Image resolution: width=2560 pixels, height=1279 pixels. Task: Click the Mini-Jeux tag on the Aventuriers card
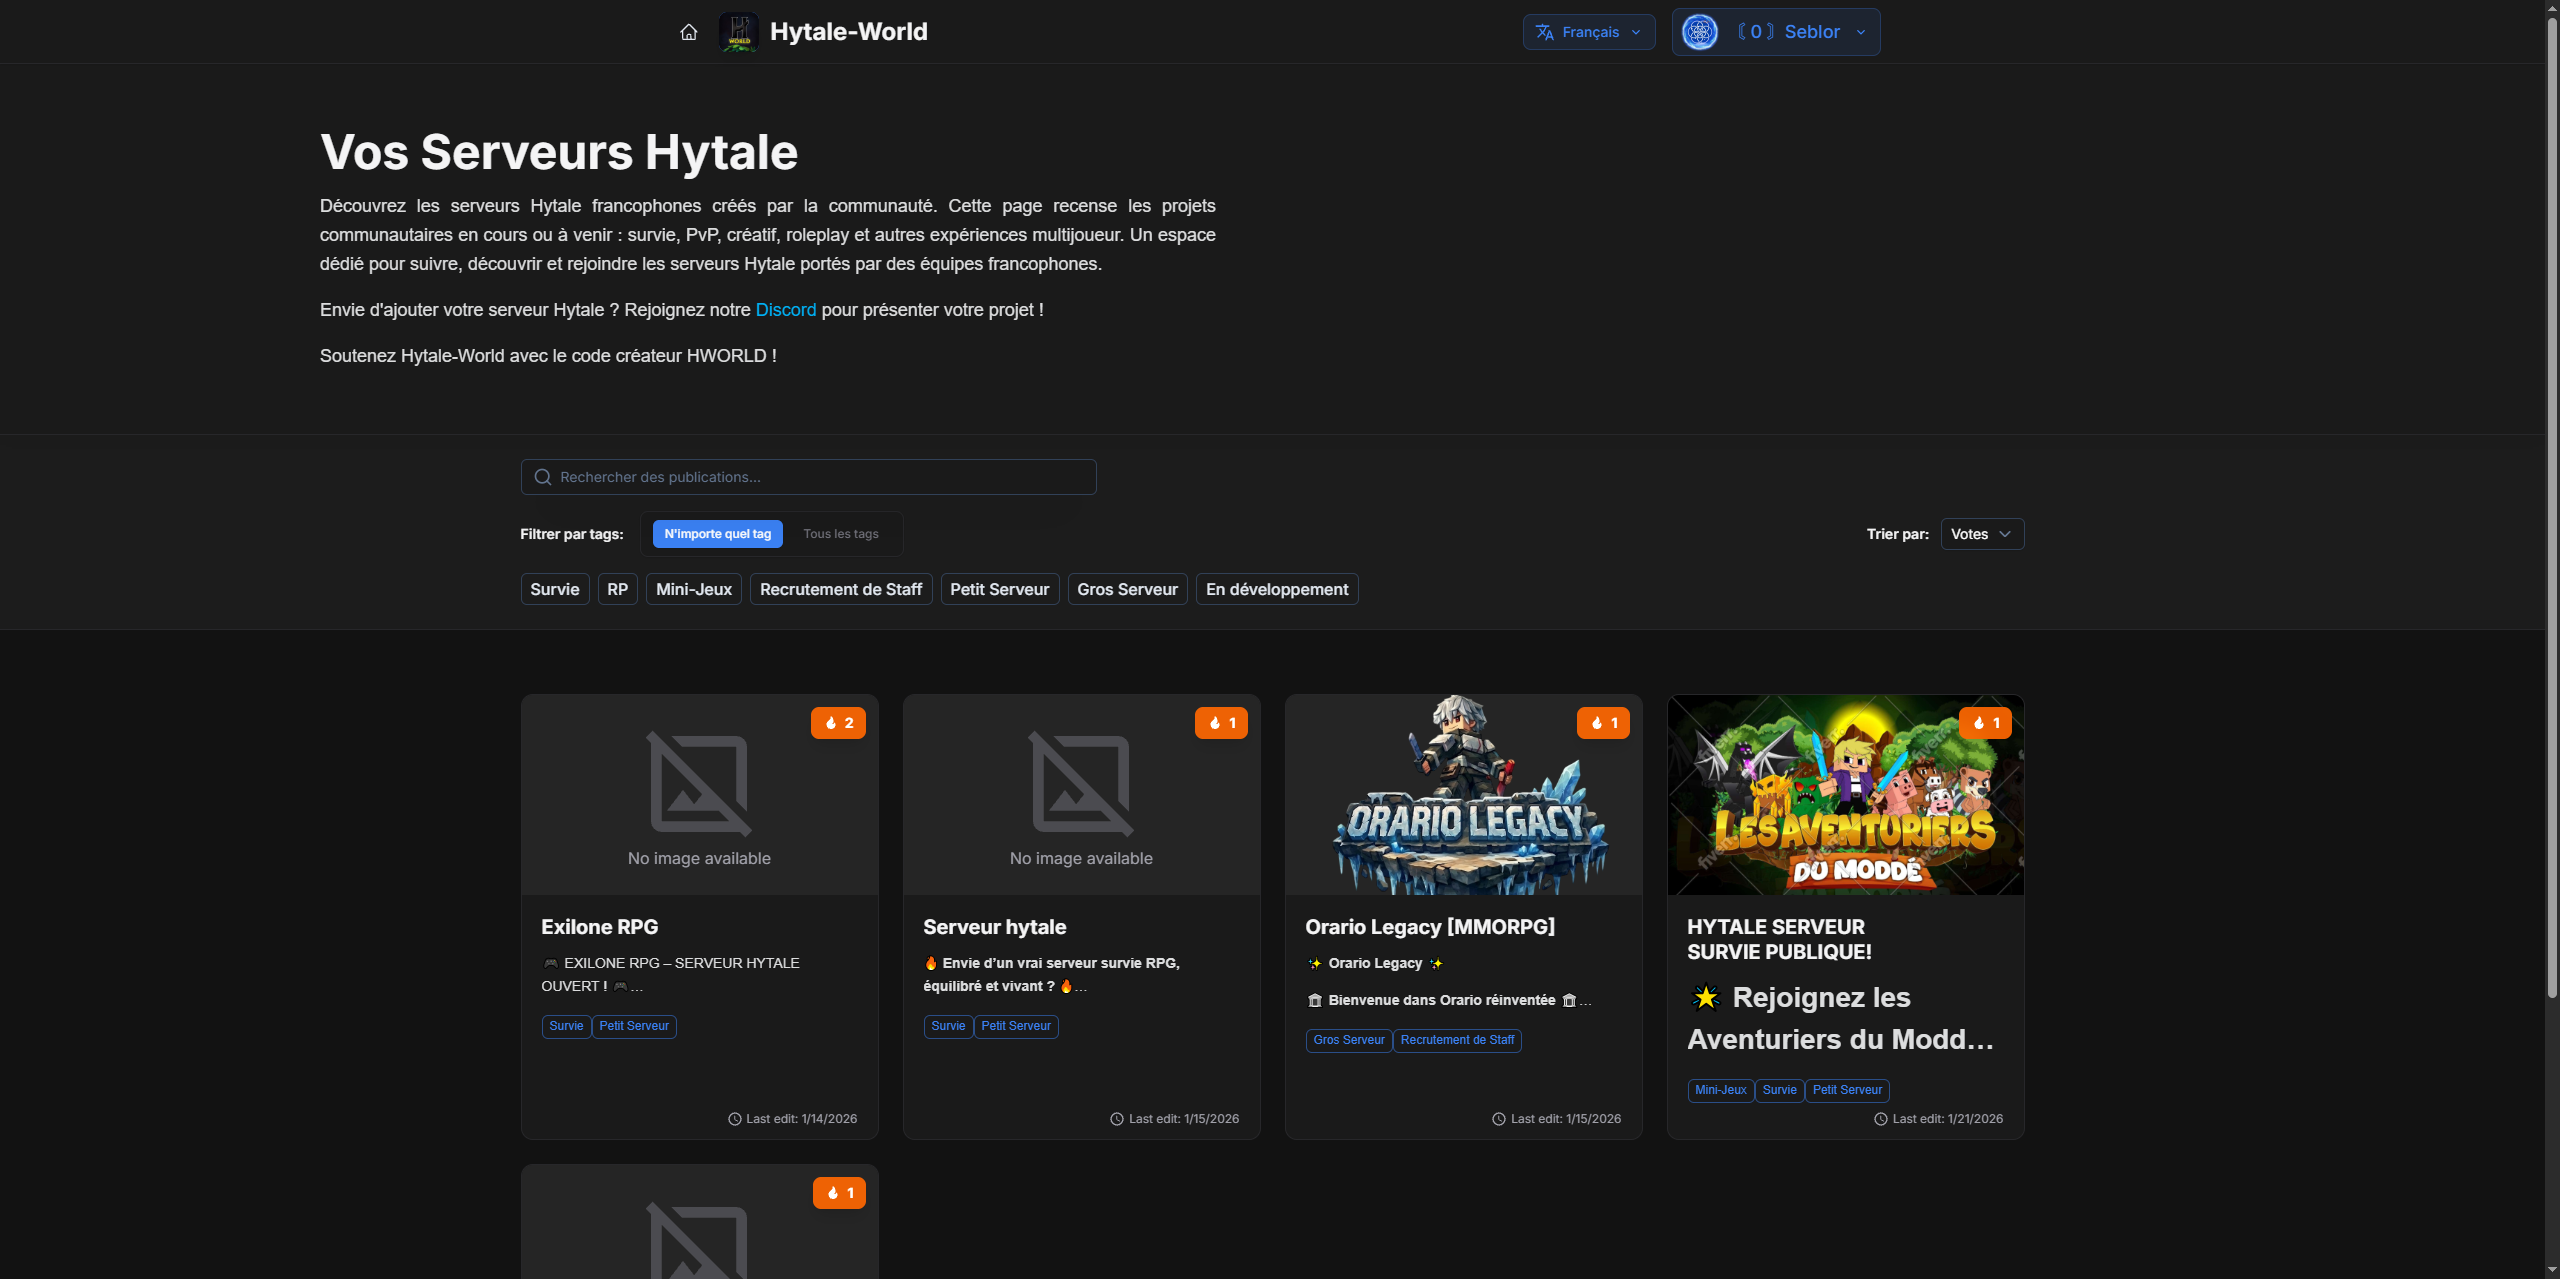coord(1721,1090)
